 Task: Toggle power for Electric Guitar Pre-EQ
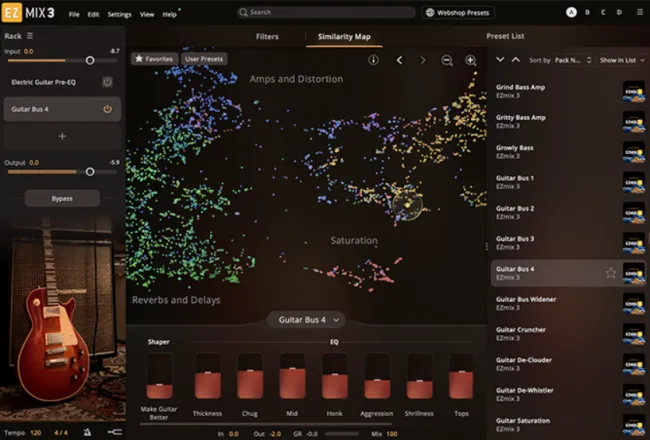click(107, 82)
